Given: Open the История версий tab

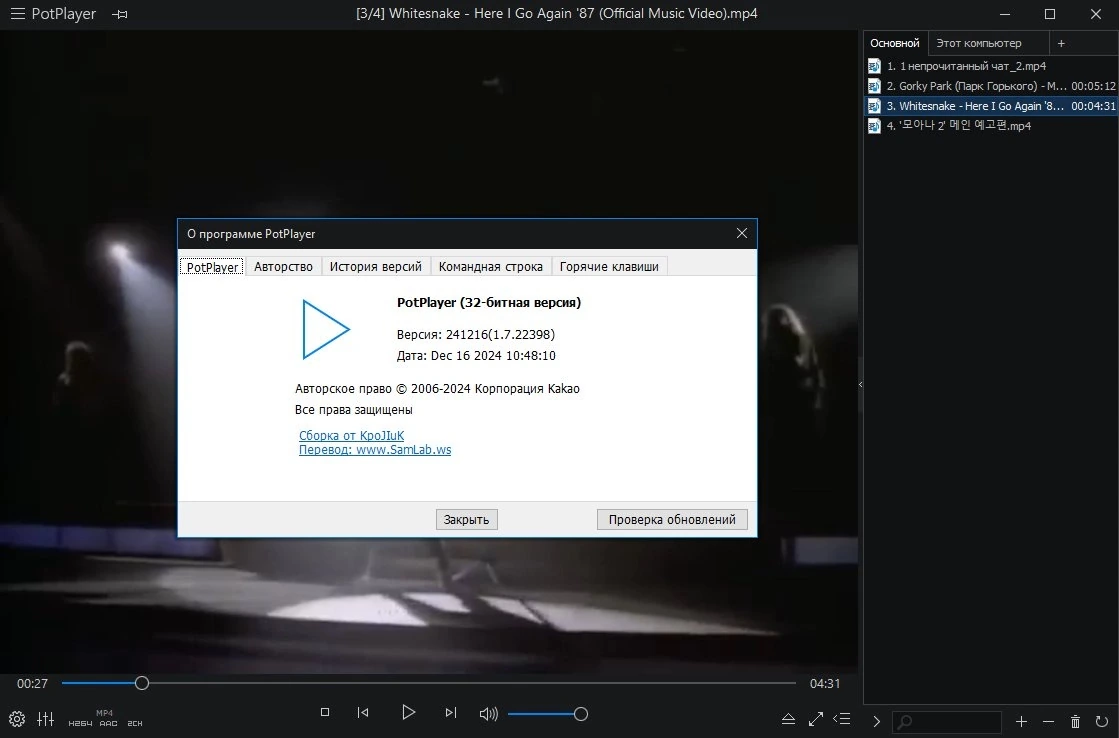Looking at the screenshot, I should click(375, 266).
